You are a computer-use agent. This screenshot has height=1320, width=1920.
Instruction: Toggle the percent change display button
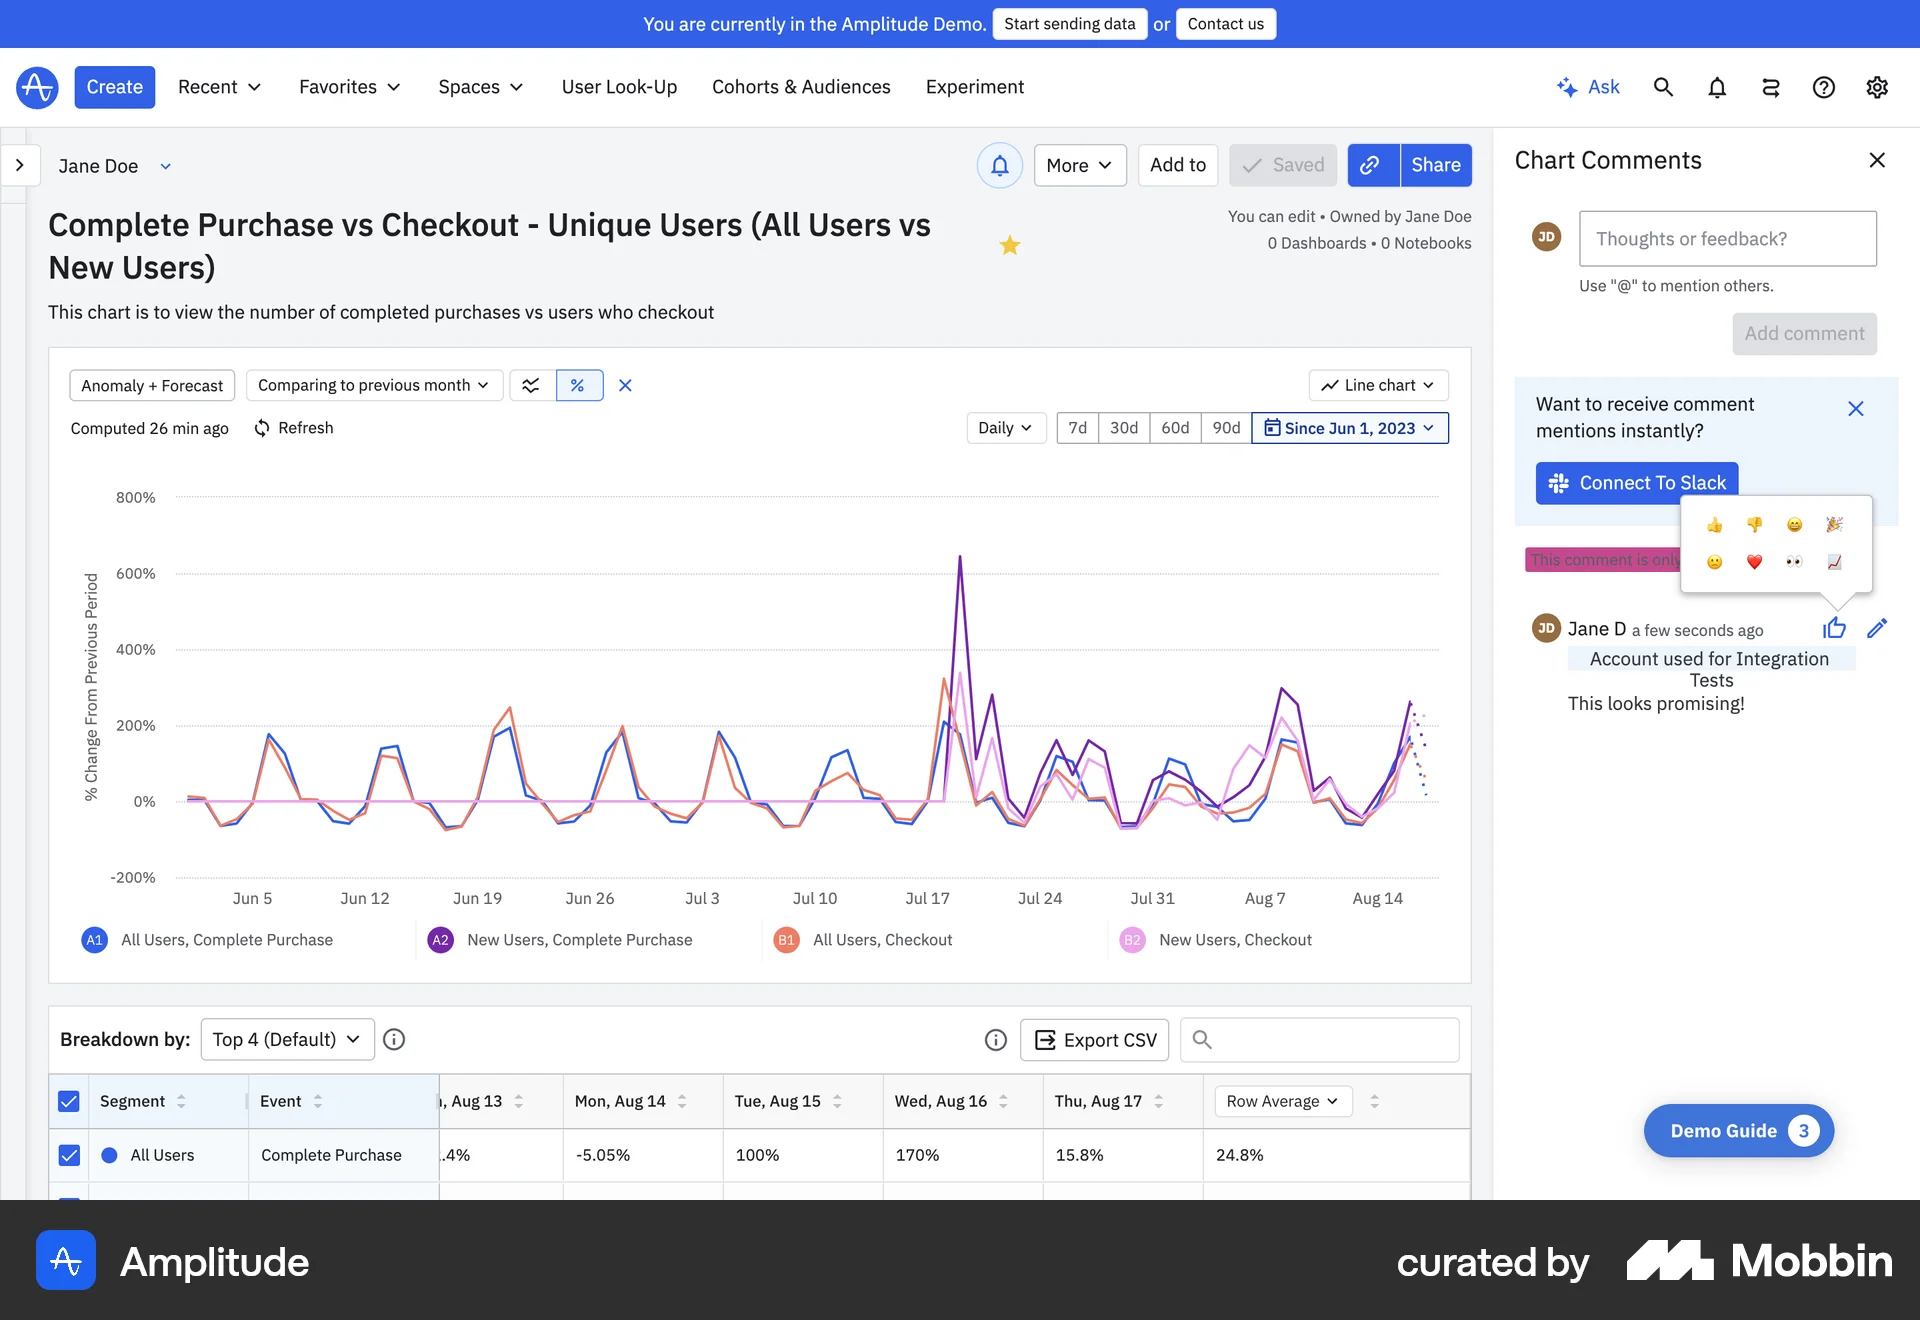578,385
